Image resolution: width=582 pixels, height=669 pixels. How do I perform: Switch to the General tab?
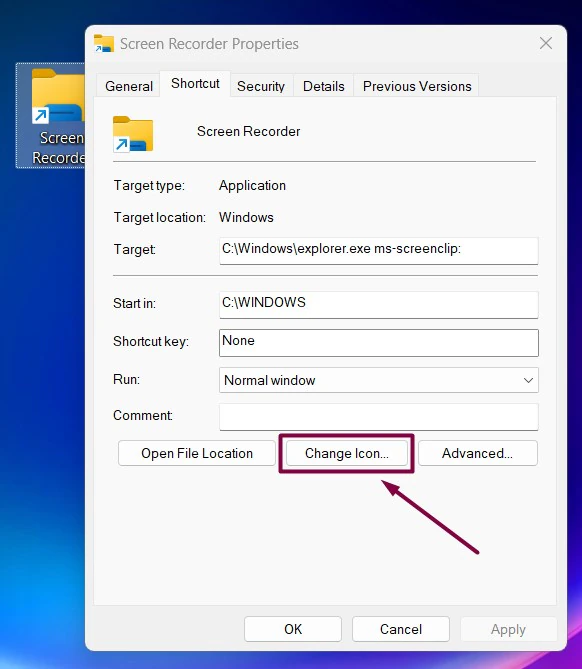tap(129, 86)
